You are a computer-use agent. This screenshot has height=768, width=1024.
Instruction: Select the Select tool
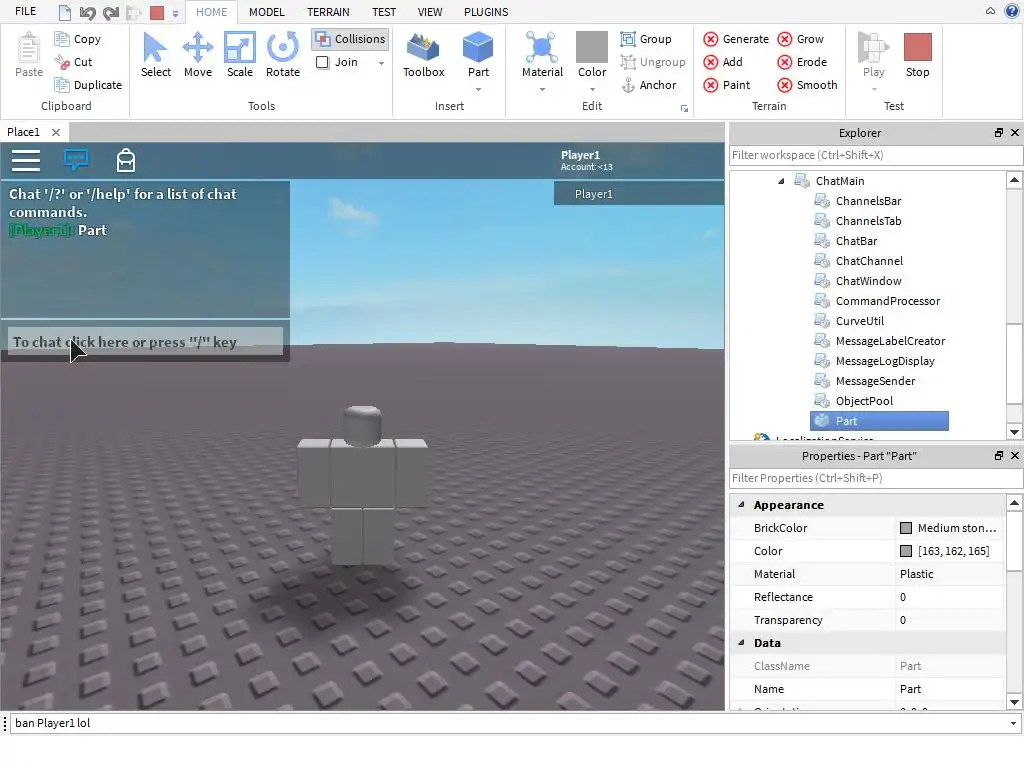(x=155, y=56)
